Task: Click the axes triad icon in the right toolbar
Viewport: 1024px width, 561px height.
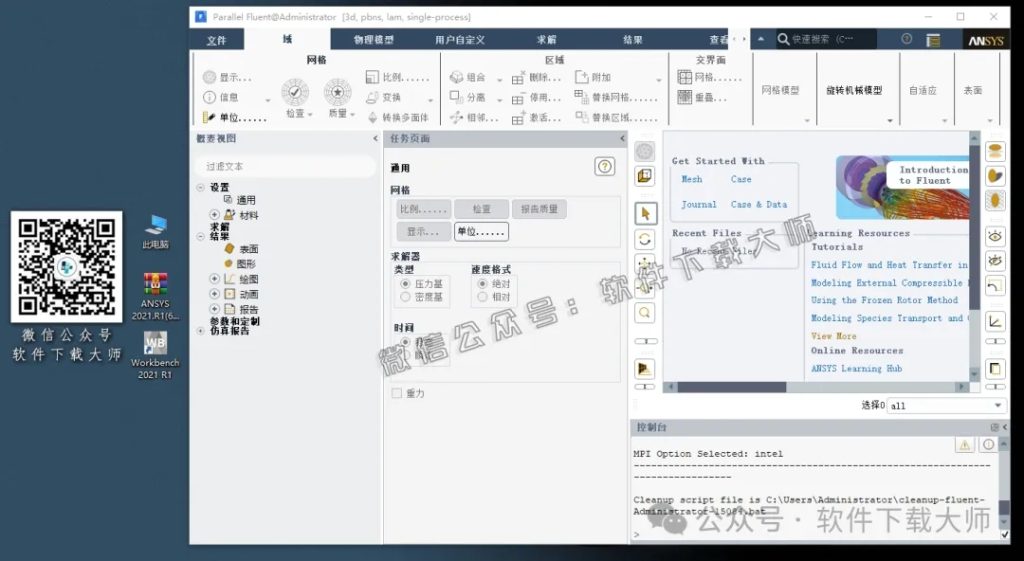Action: (995, 321)
